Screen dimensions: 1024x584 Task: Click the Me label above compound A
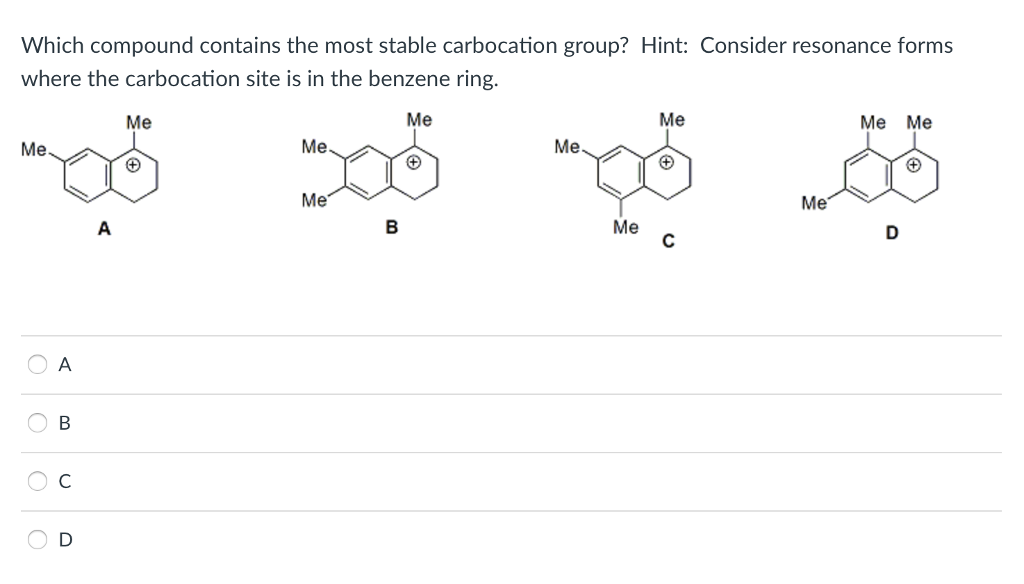137,120
